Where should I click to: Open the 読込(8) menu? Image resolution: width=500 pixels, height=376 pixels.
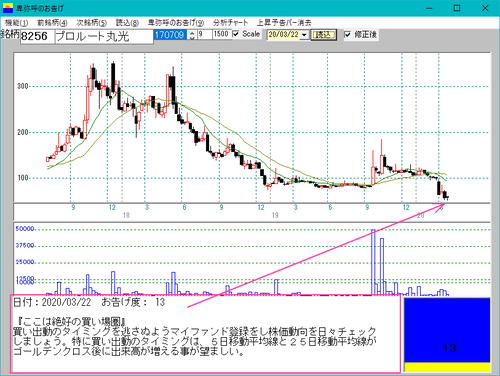tap(127, 23)
